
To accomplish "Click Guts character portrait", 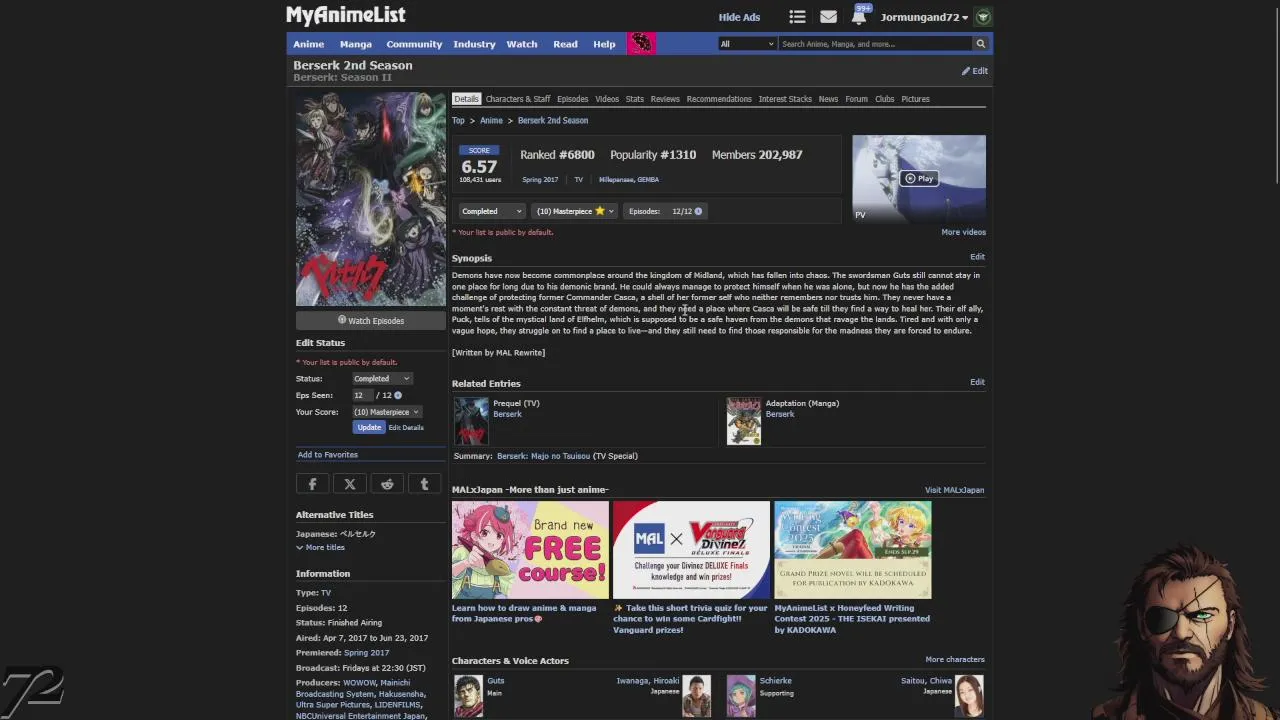I will click(x=468, y=696).
